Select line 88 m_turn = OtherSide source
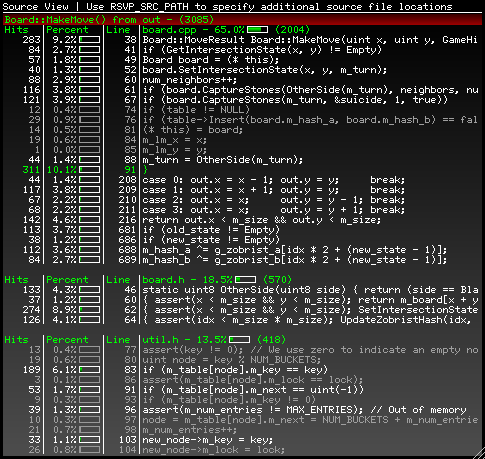Image resolution: width=485 pixels, height=459 pixels. point(223,160)
